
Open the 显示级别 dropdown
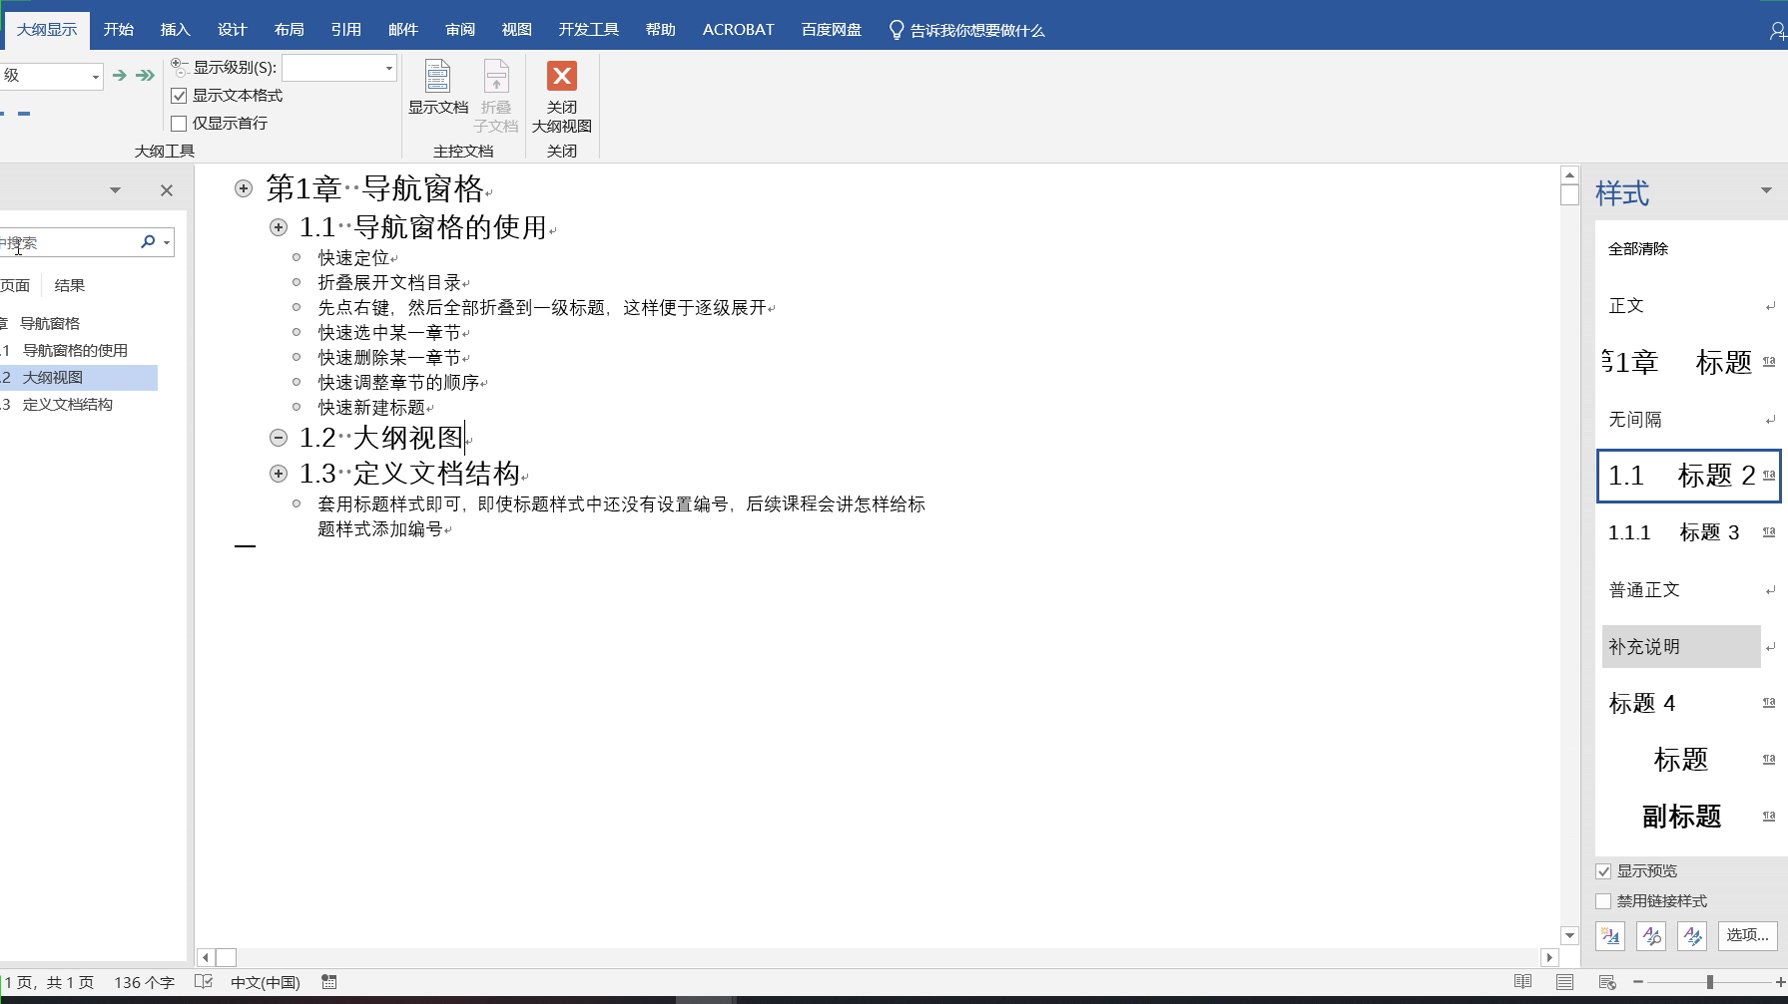389,68
